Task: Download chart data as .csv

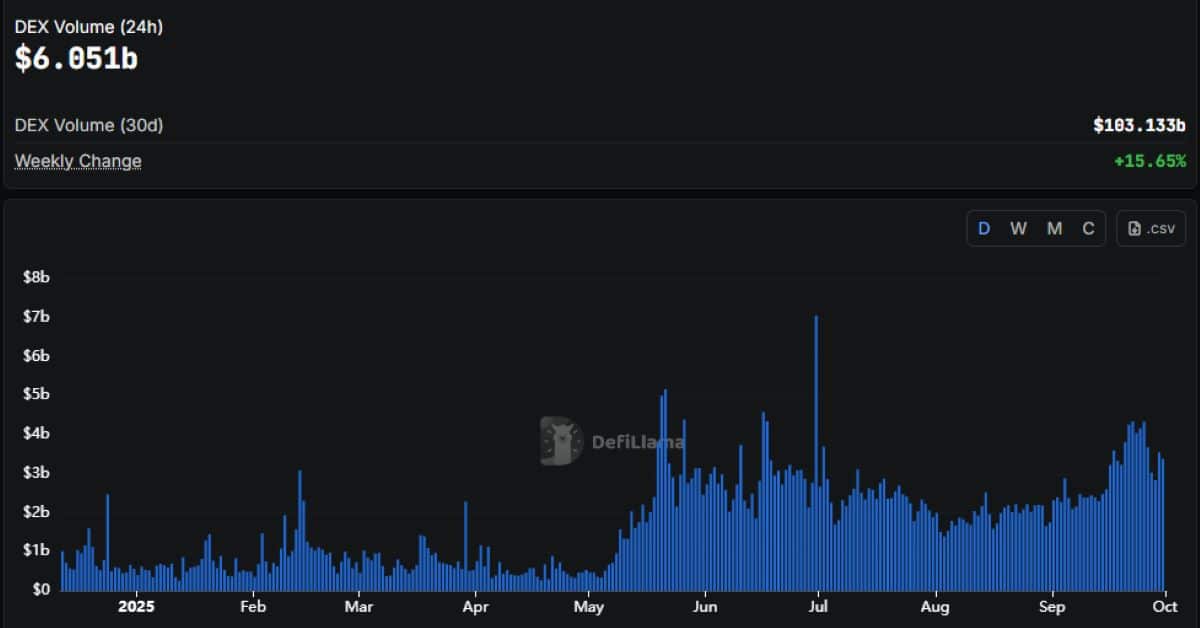Action: coord(1151,229)
